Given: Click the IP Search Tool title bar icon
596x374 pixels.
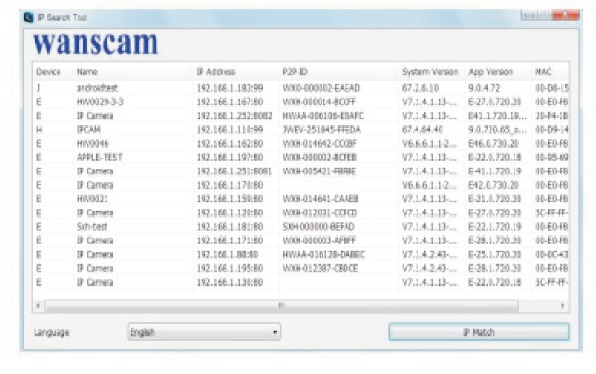Looking at the screenshot, I should coord(29,17).
